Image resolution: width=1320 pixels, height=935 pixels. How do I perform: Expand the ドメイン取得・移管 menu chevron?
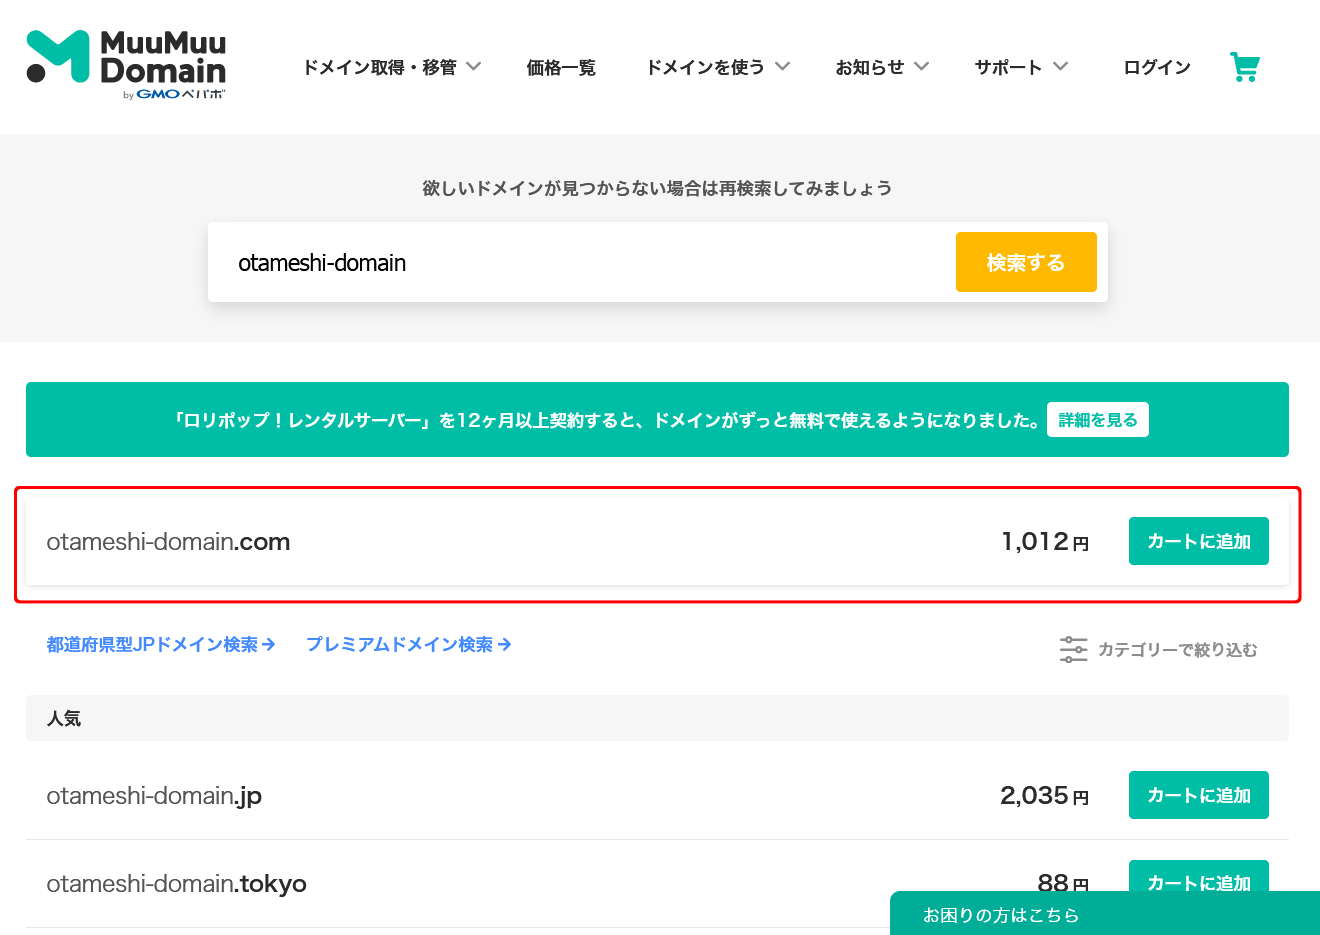pyautogui.click(x=474, y=67)
